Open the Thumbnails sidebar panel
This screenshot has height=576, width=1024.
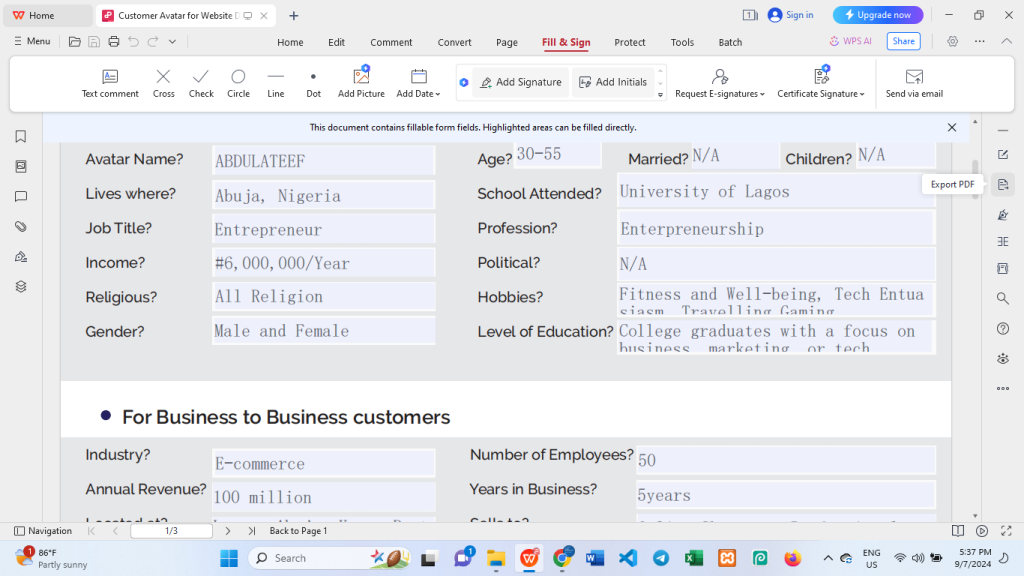click(x=21, y=167)
